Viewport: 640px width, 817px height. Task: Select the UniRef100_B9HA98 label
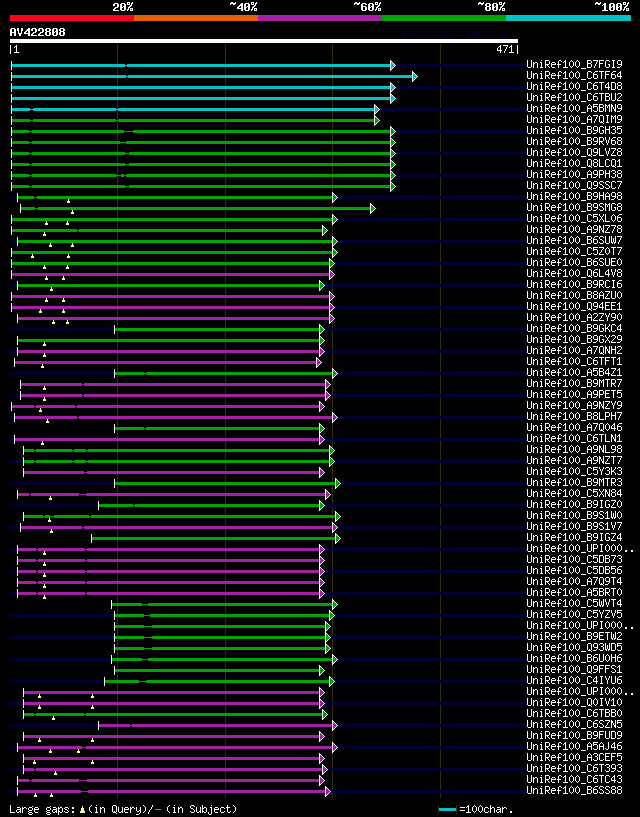point(574,196)
